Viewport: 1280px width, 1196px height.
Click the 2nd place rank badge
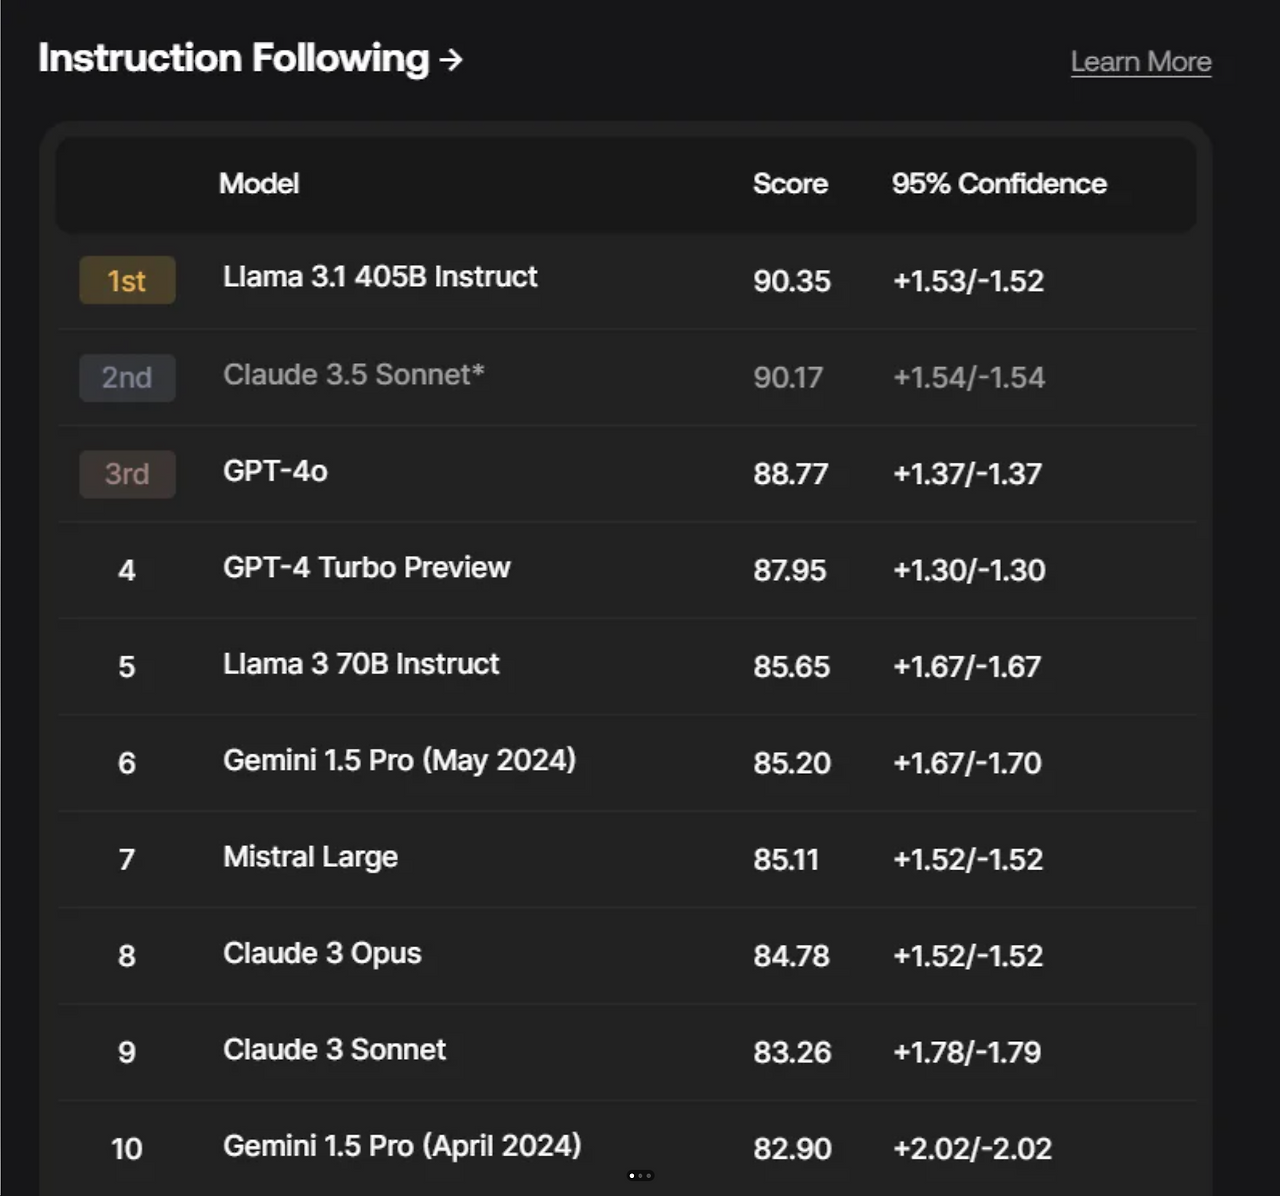127,378
